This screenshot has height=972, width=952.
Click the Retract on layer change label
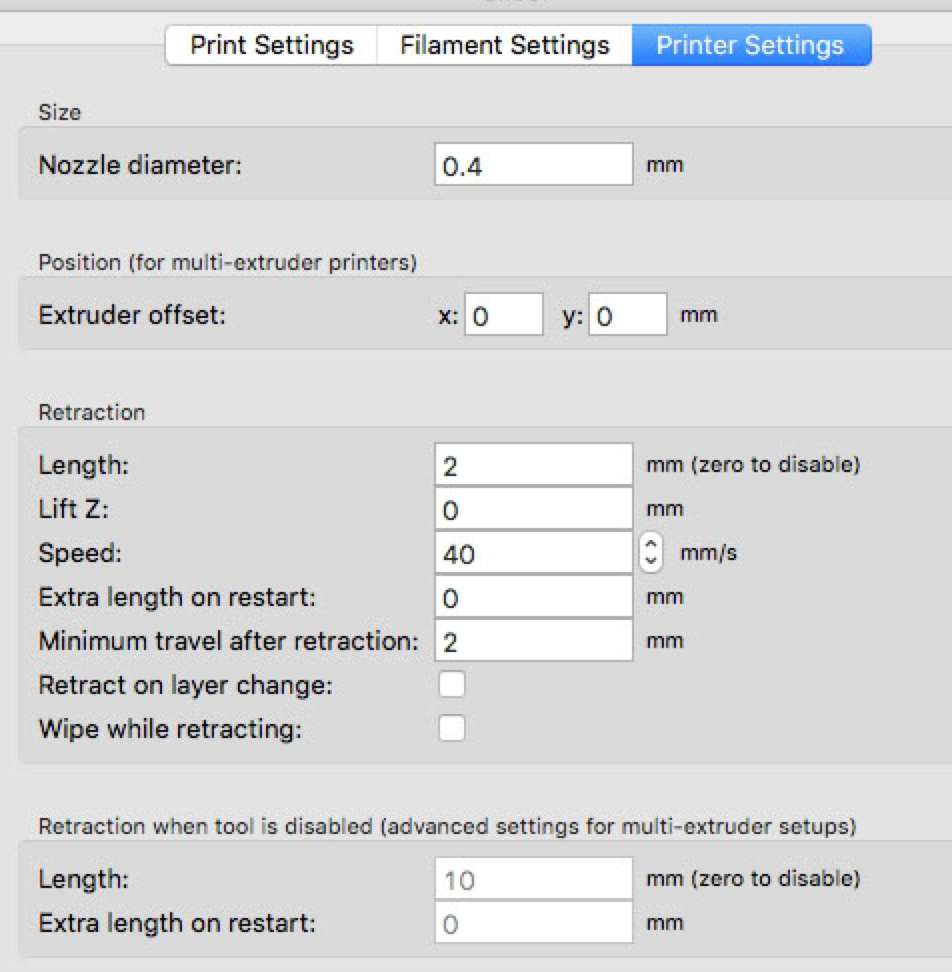tap(185, 685)
